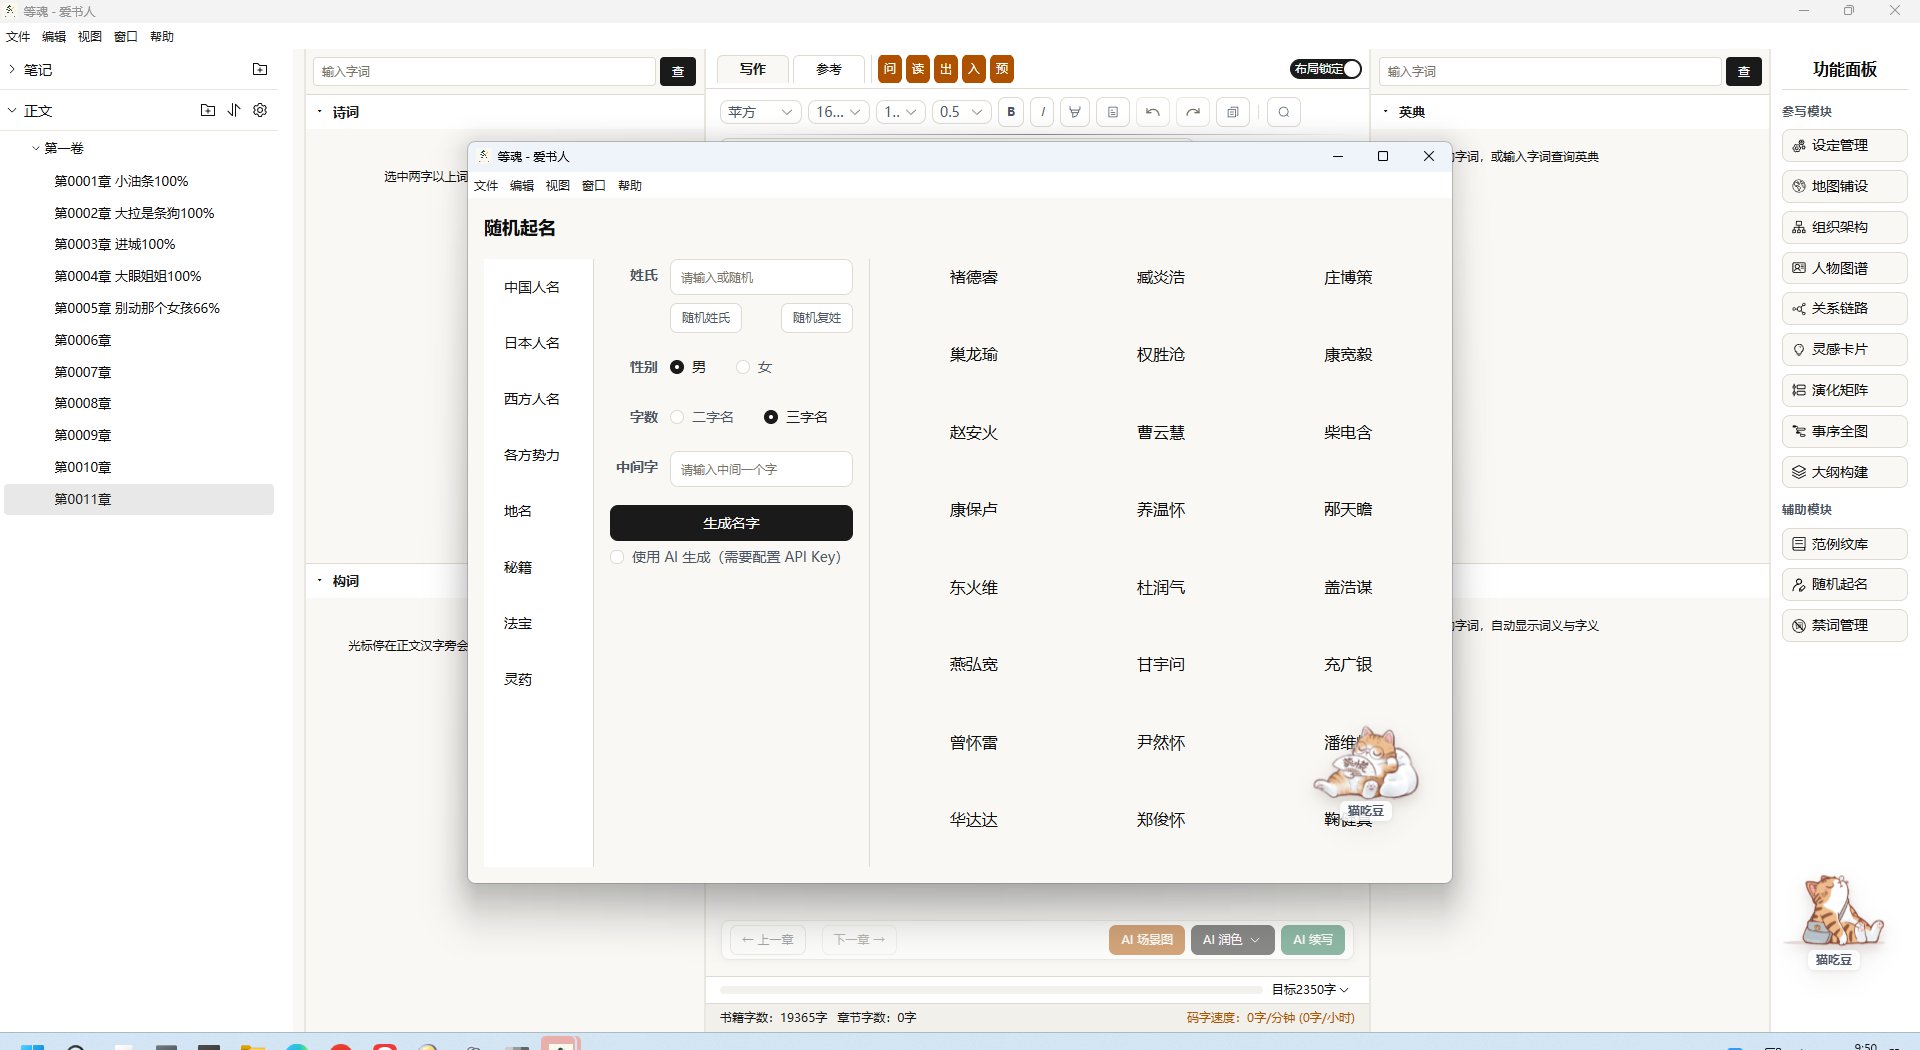
Task: Open the gear settings beside 正文
Action: [260, 110]
